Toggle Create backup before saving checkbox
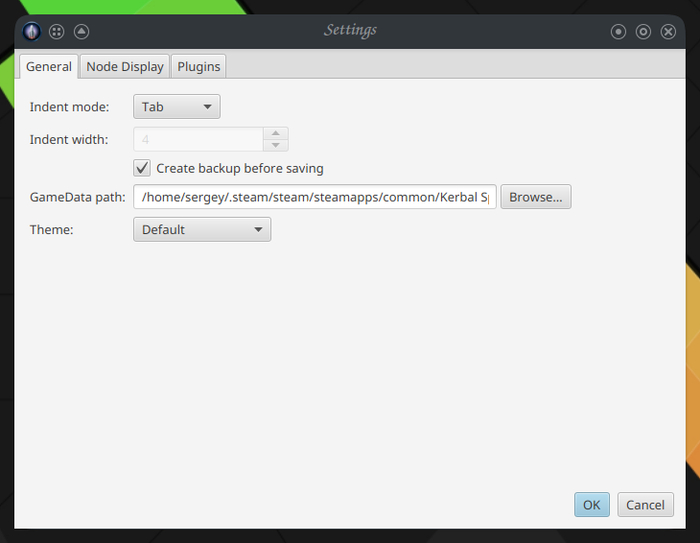 pyautogui.click(x=142, y=168)
